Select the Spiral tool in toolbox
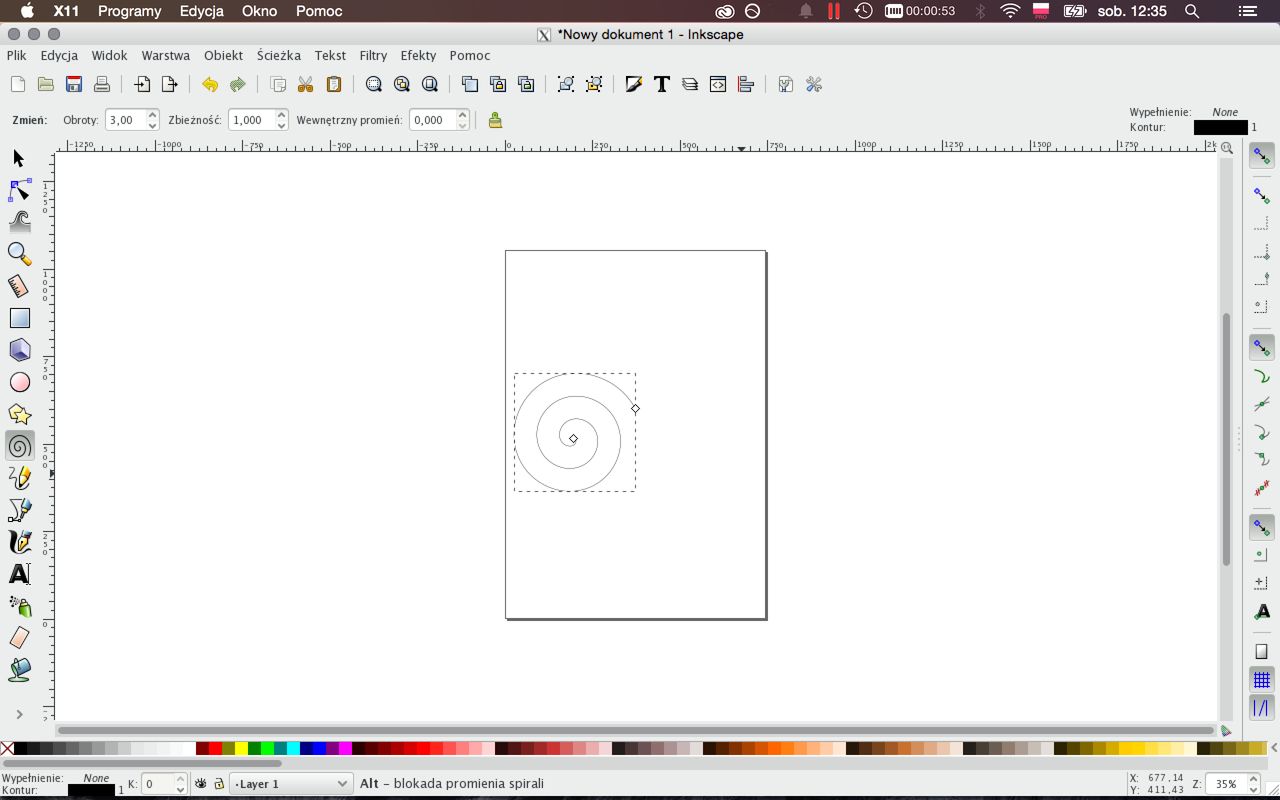The height and width of the screenshot is (800, 1280). coord(19,446)
